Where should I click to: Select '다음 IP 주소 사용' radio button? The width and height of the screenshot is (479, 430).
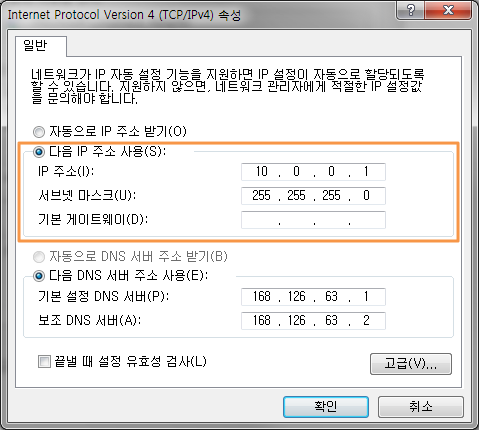[x=39, y=152]
